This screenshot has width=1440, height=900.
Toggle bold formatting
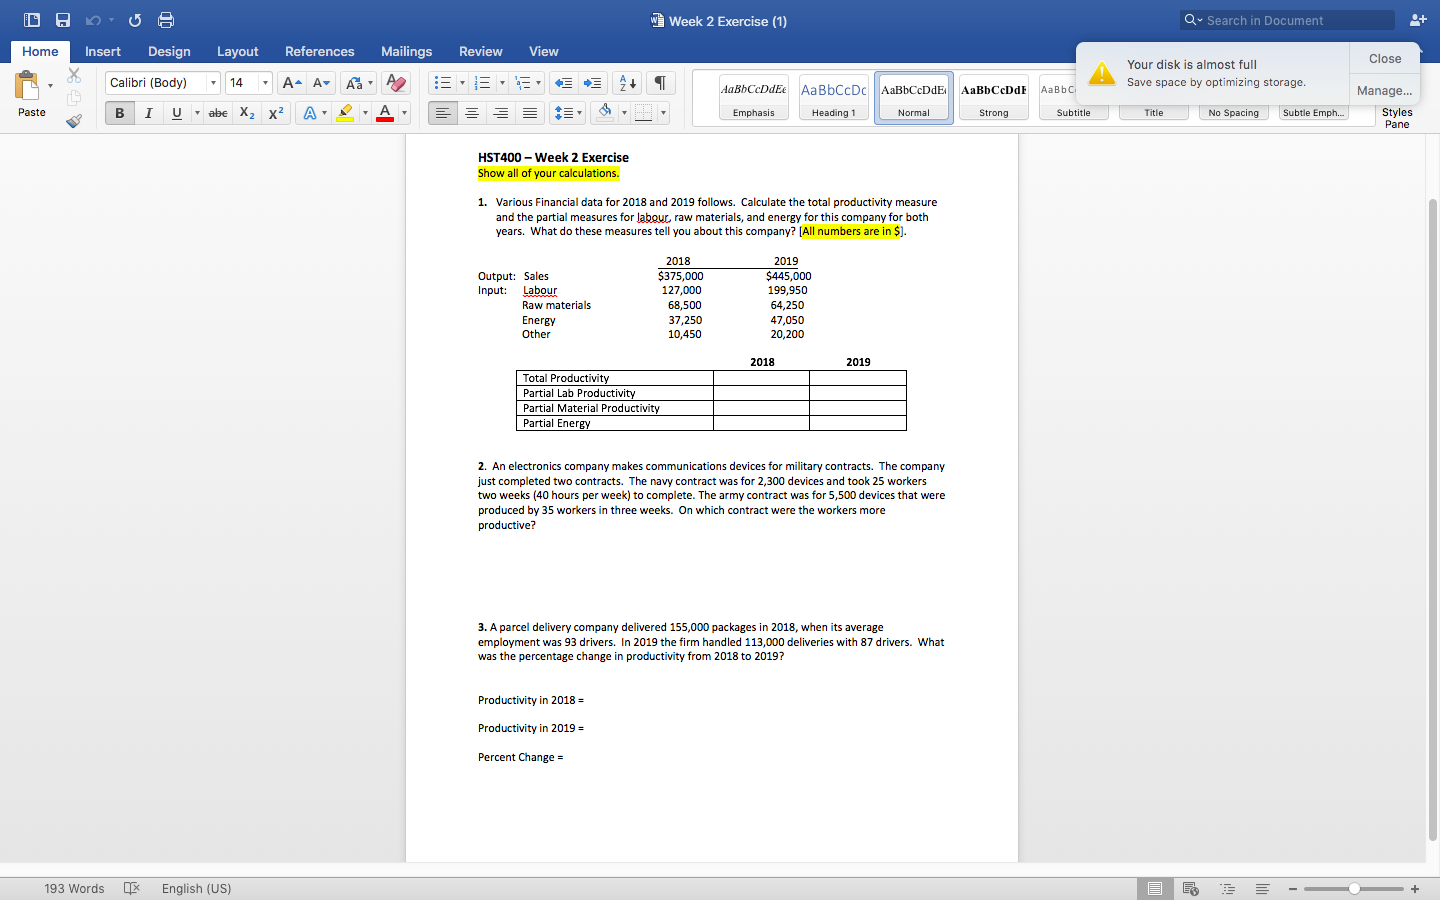tap(119, 112)
